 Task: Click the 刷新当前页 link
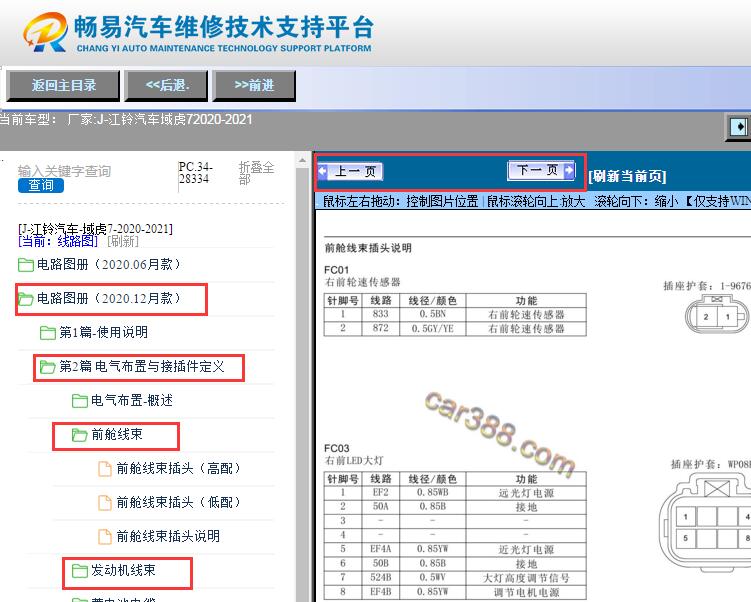point(627,176)
